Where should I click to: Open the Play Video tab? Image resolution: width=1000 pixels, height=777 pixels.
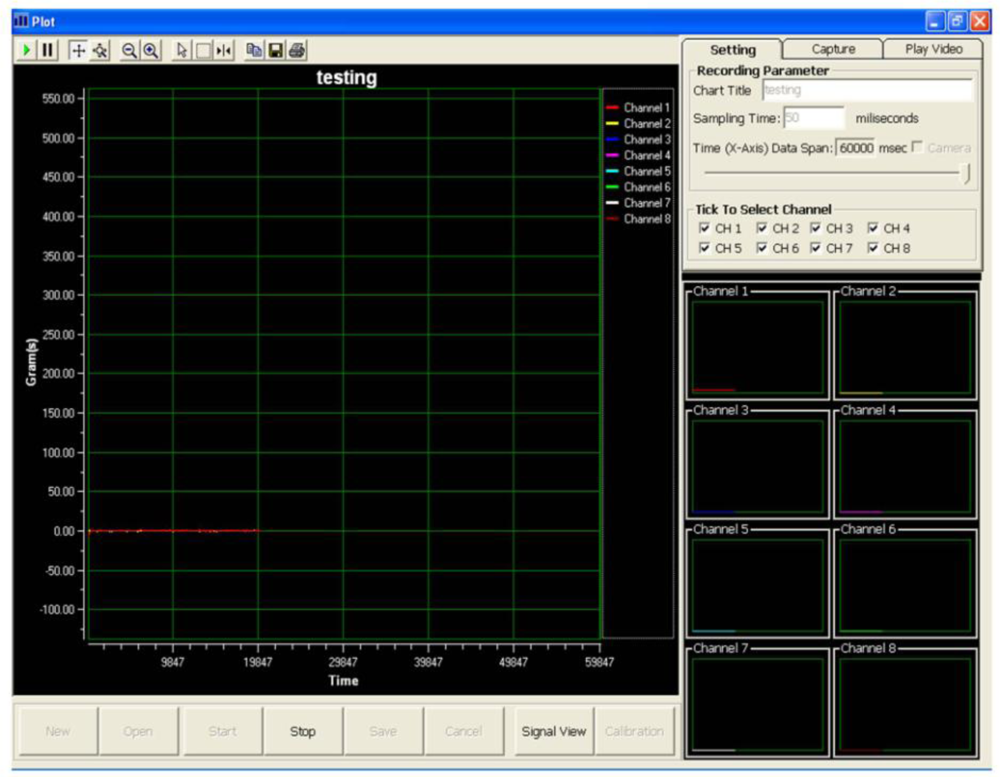point(933,49)
